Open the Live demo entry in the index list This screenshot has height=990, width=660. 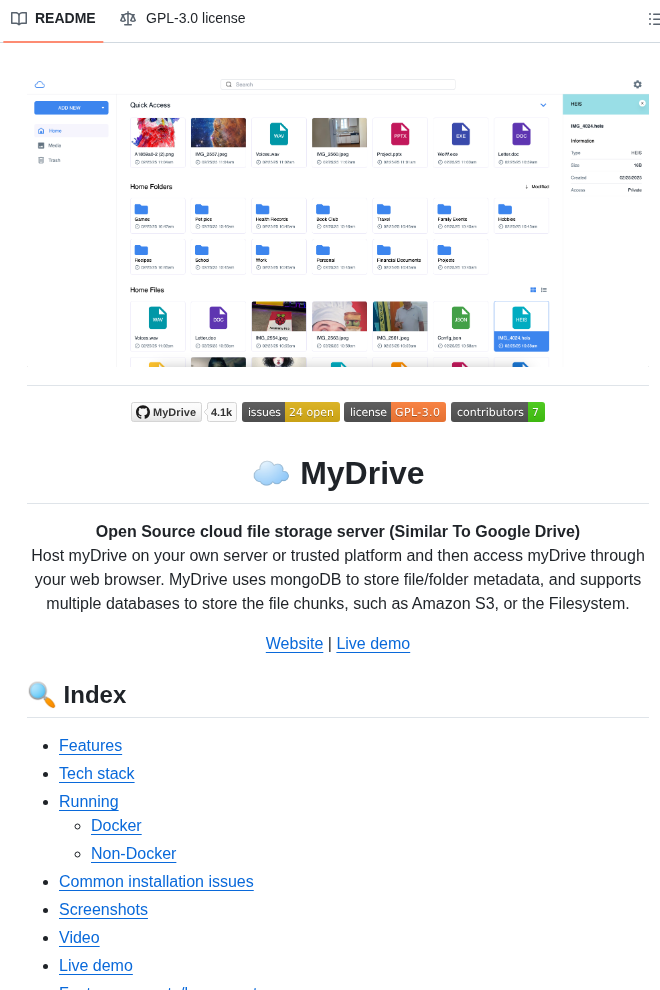(96, 965)
